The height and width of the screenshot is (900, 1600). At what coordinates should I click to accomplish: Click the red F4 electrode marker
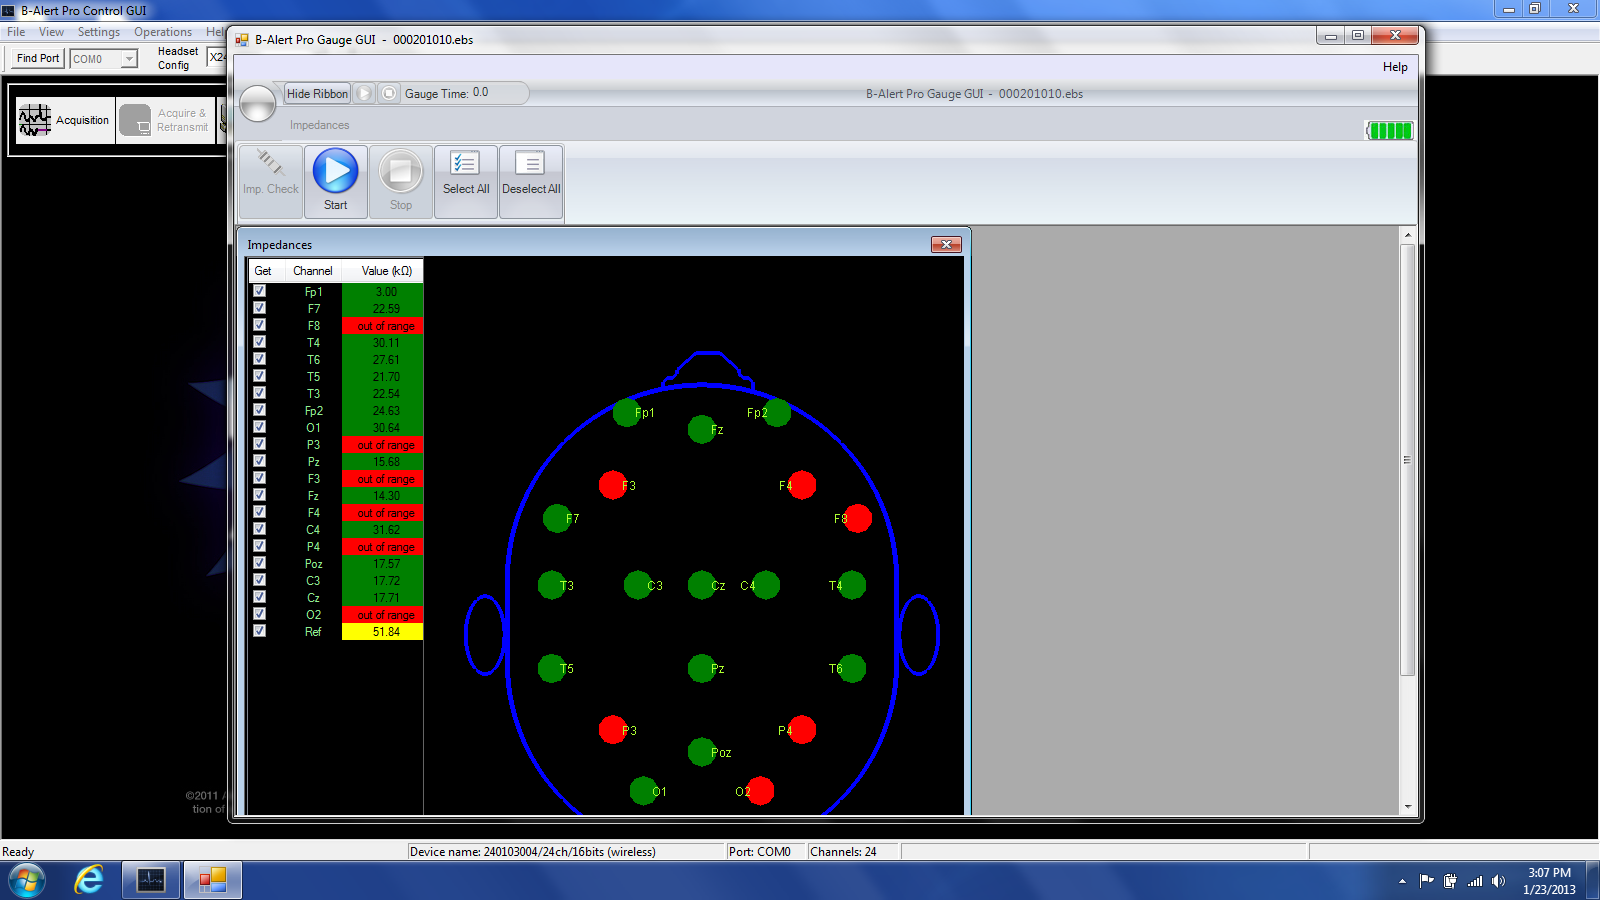pos(802,485)
